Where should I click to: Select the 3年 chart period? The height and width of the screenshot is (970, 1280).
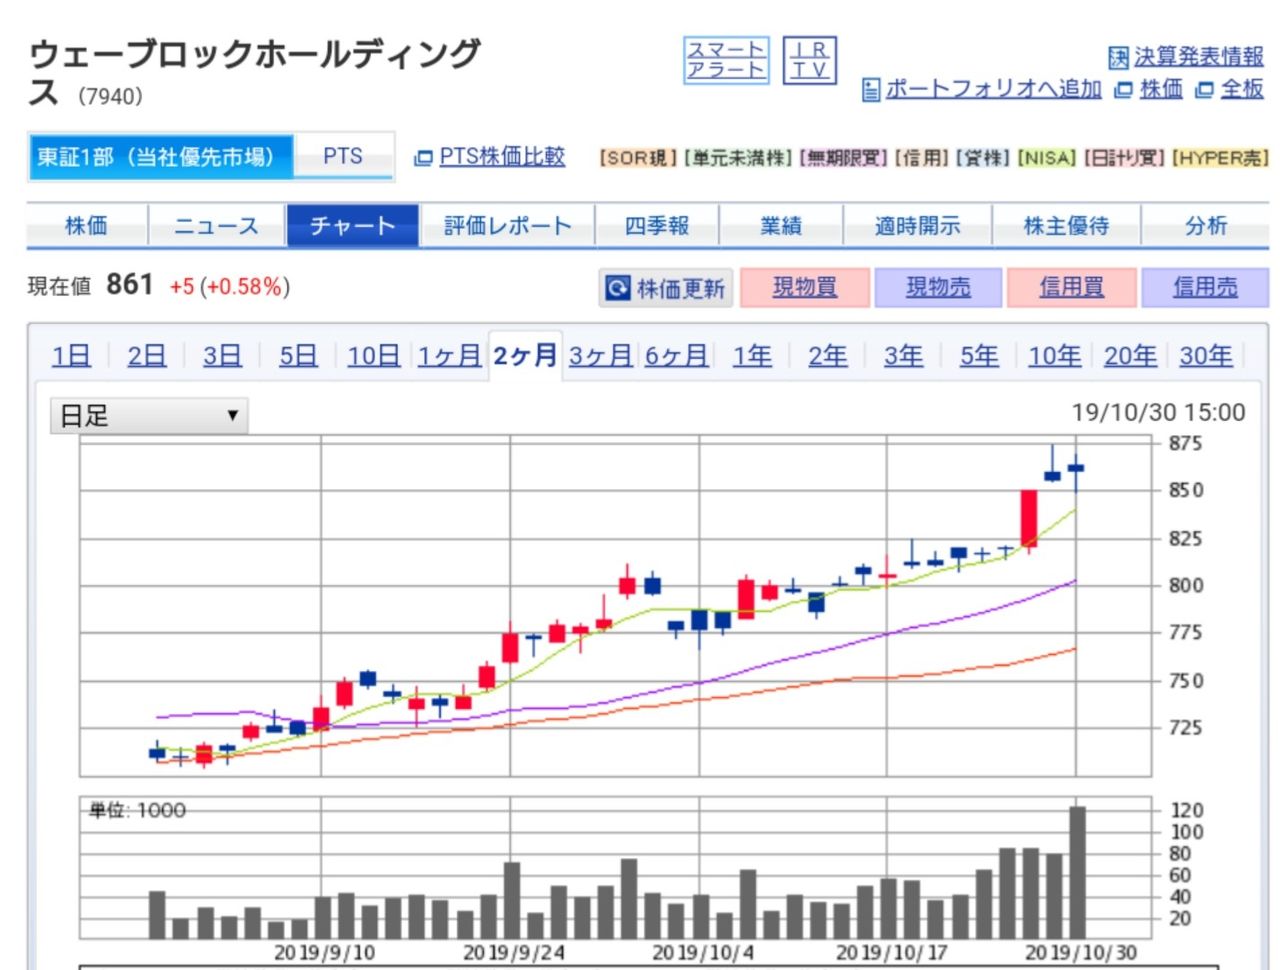coord(903,356)
